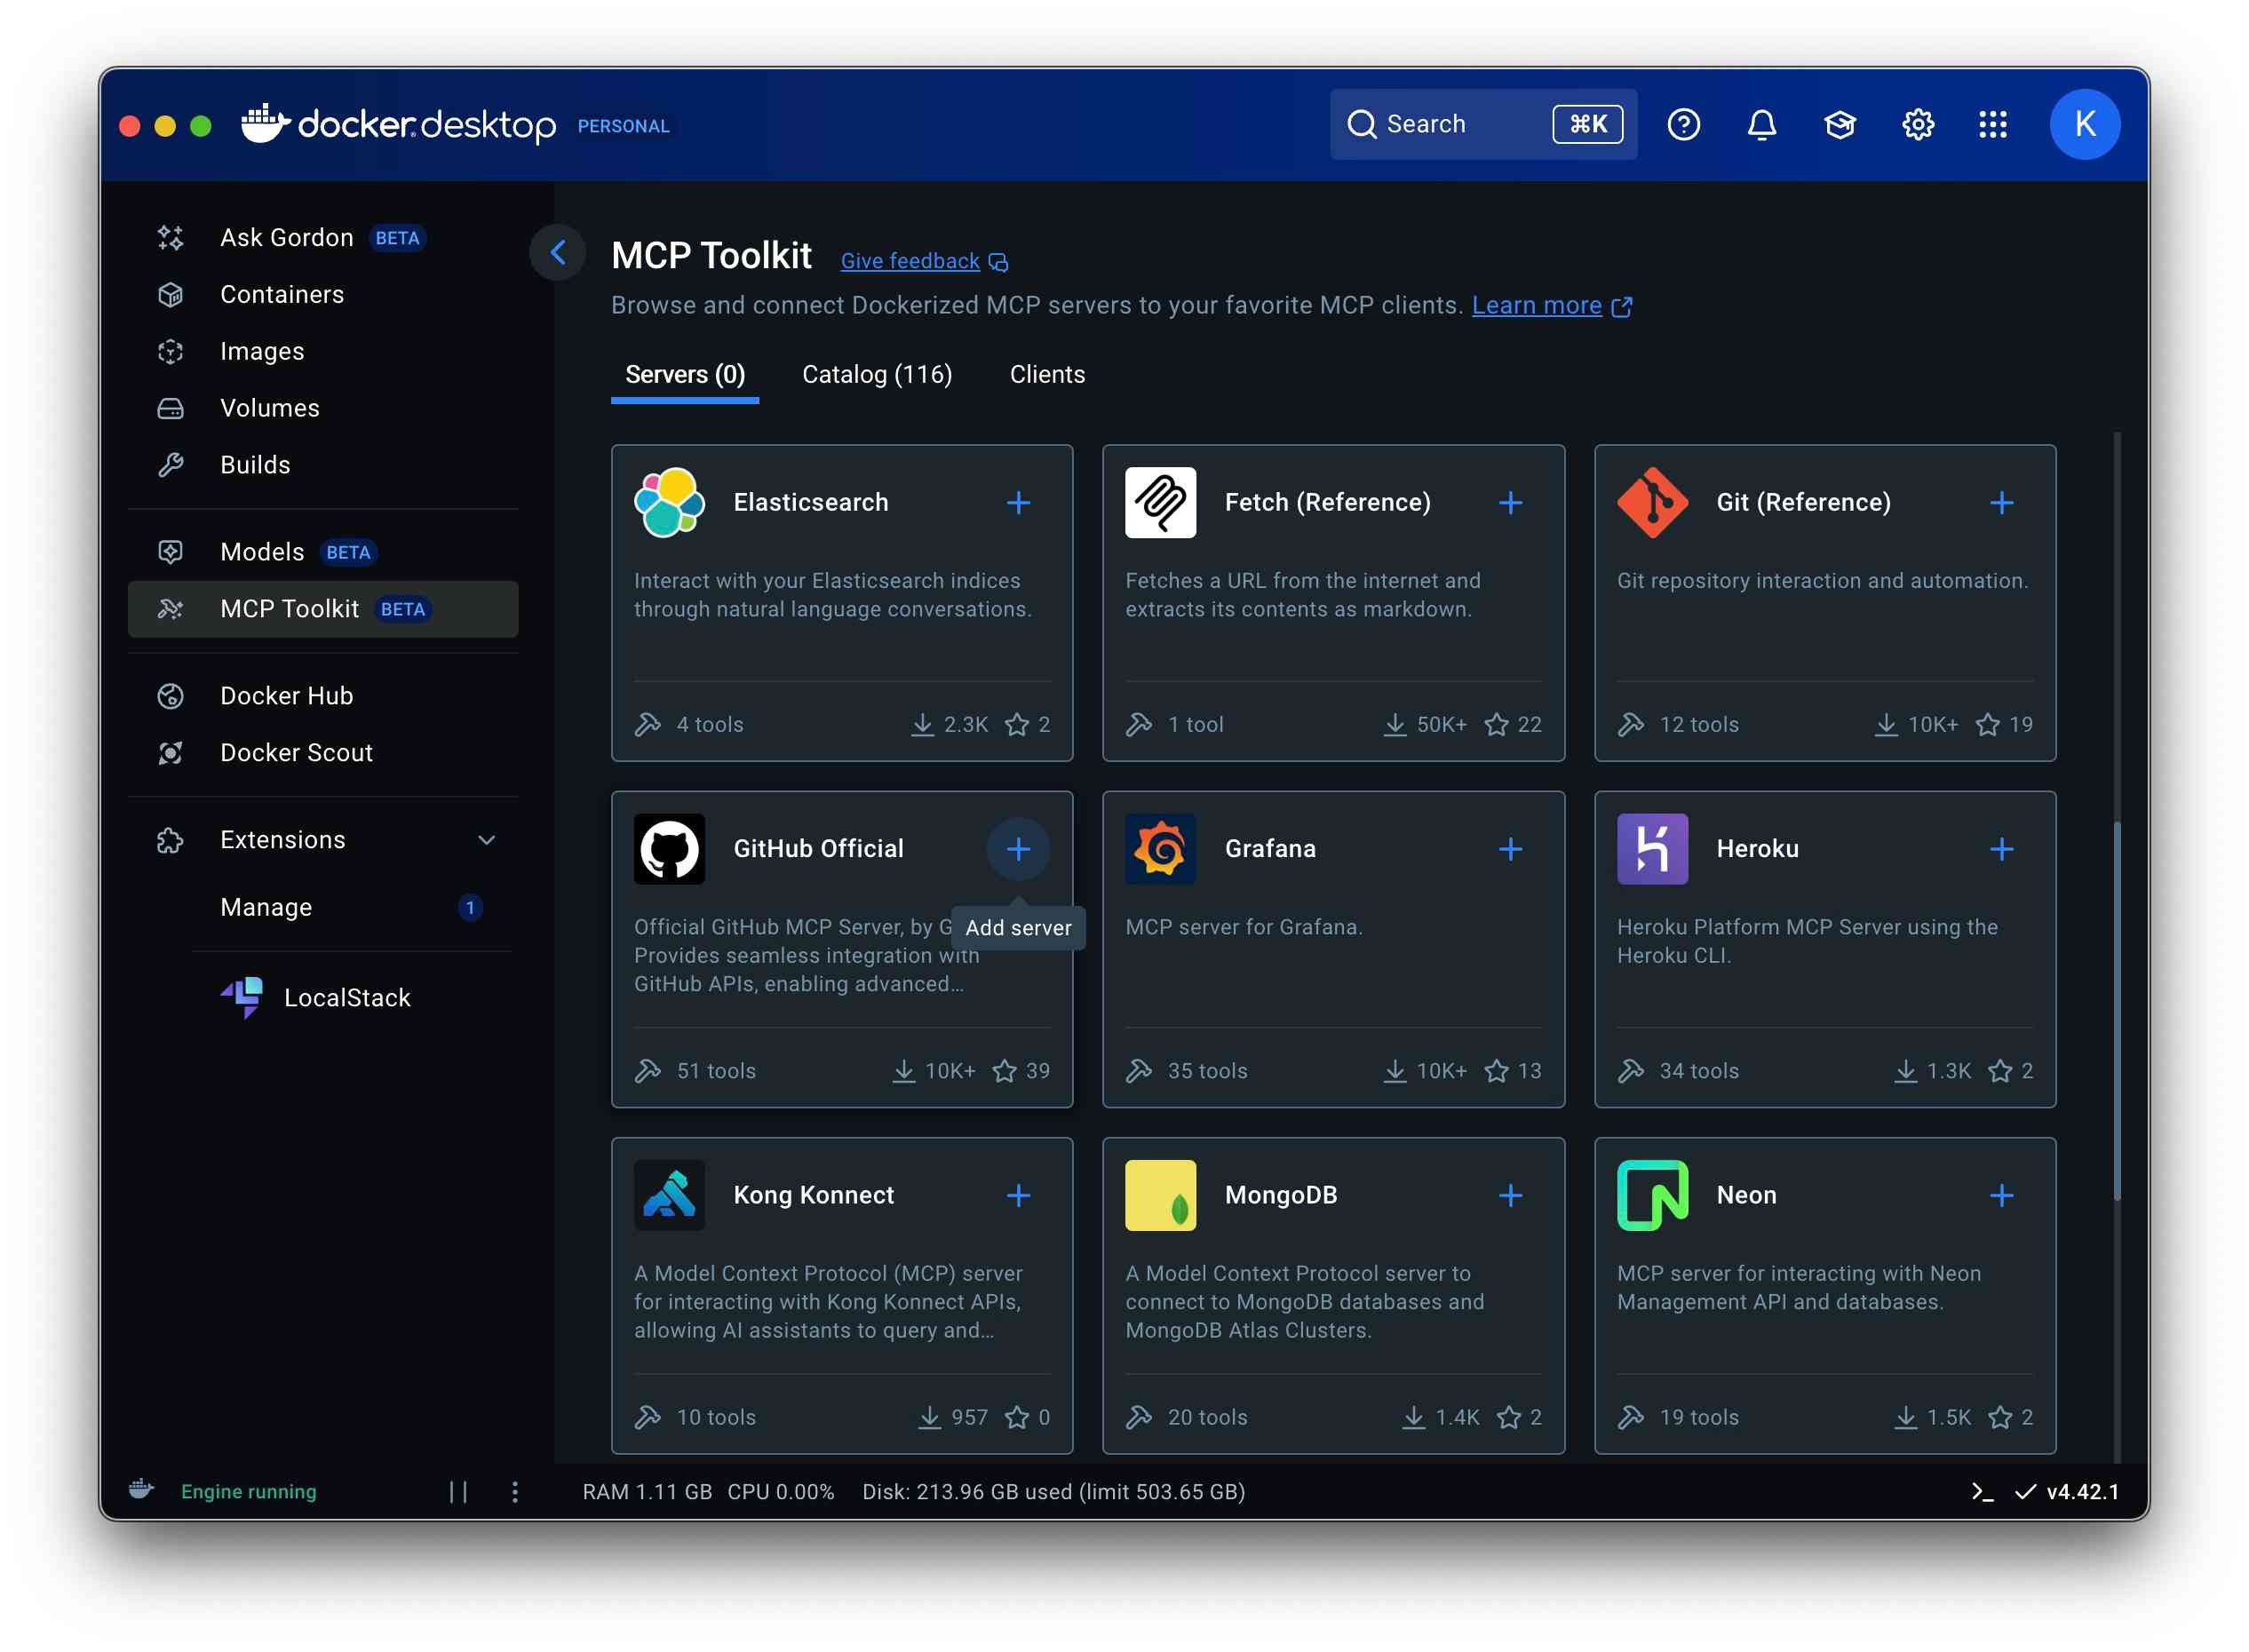This screenshot has width=2249, height=1652.
Task: Open the Learning center graduation cap icon
Action: point(1839,124)
